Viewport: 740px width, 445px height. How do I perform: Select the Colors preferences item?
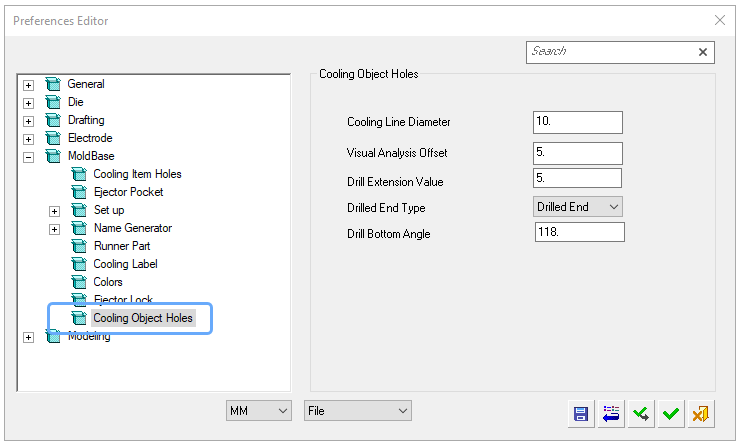click(x=108, y=282)
